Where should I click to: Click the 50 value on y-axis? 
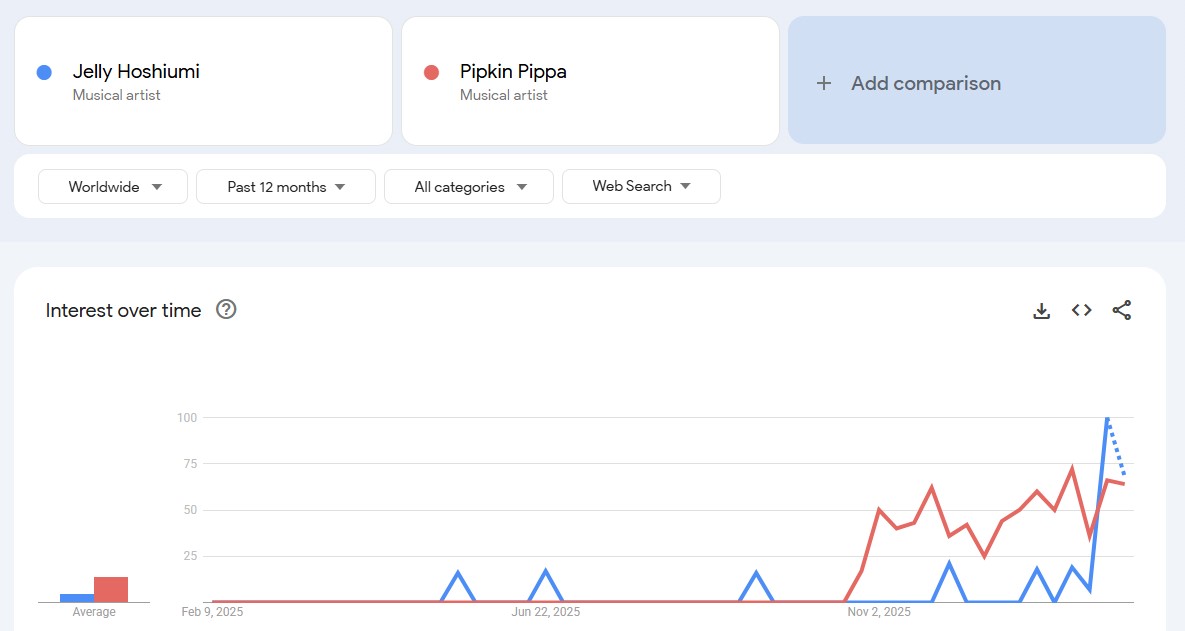190,510
